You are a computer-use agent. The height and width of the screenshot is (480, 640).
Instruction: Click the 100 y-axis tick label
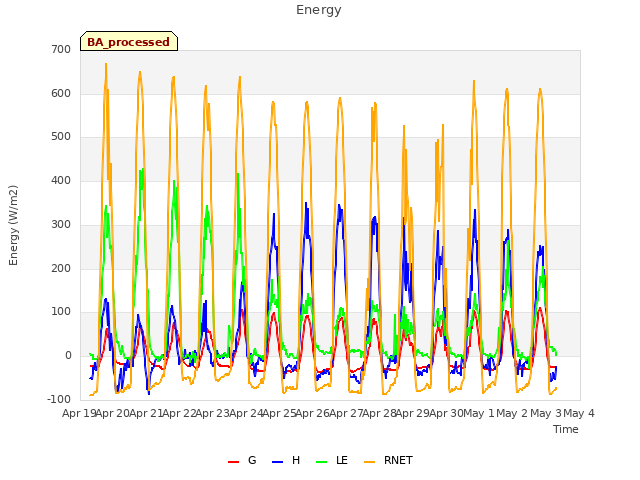(x=61, y=312)
